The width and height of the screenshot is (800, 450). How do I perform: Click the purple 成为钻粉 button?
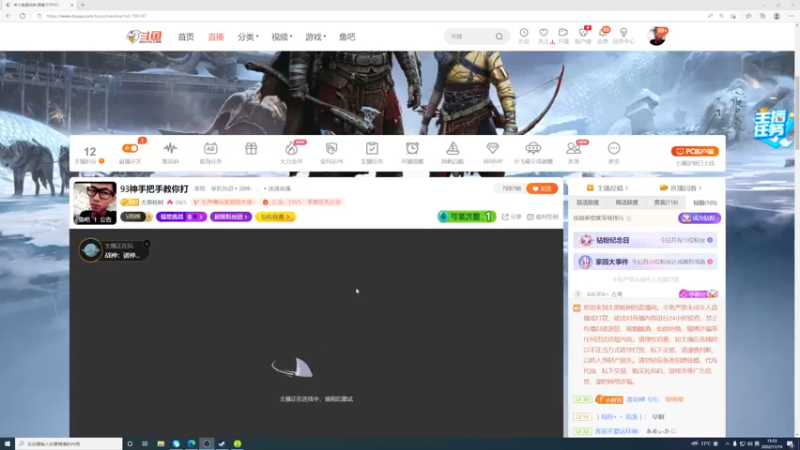699,218
